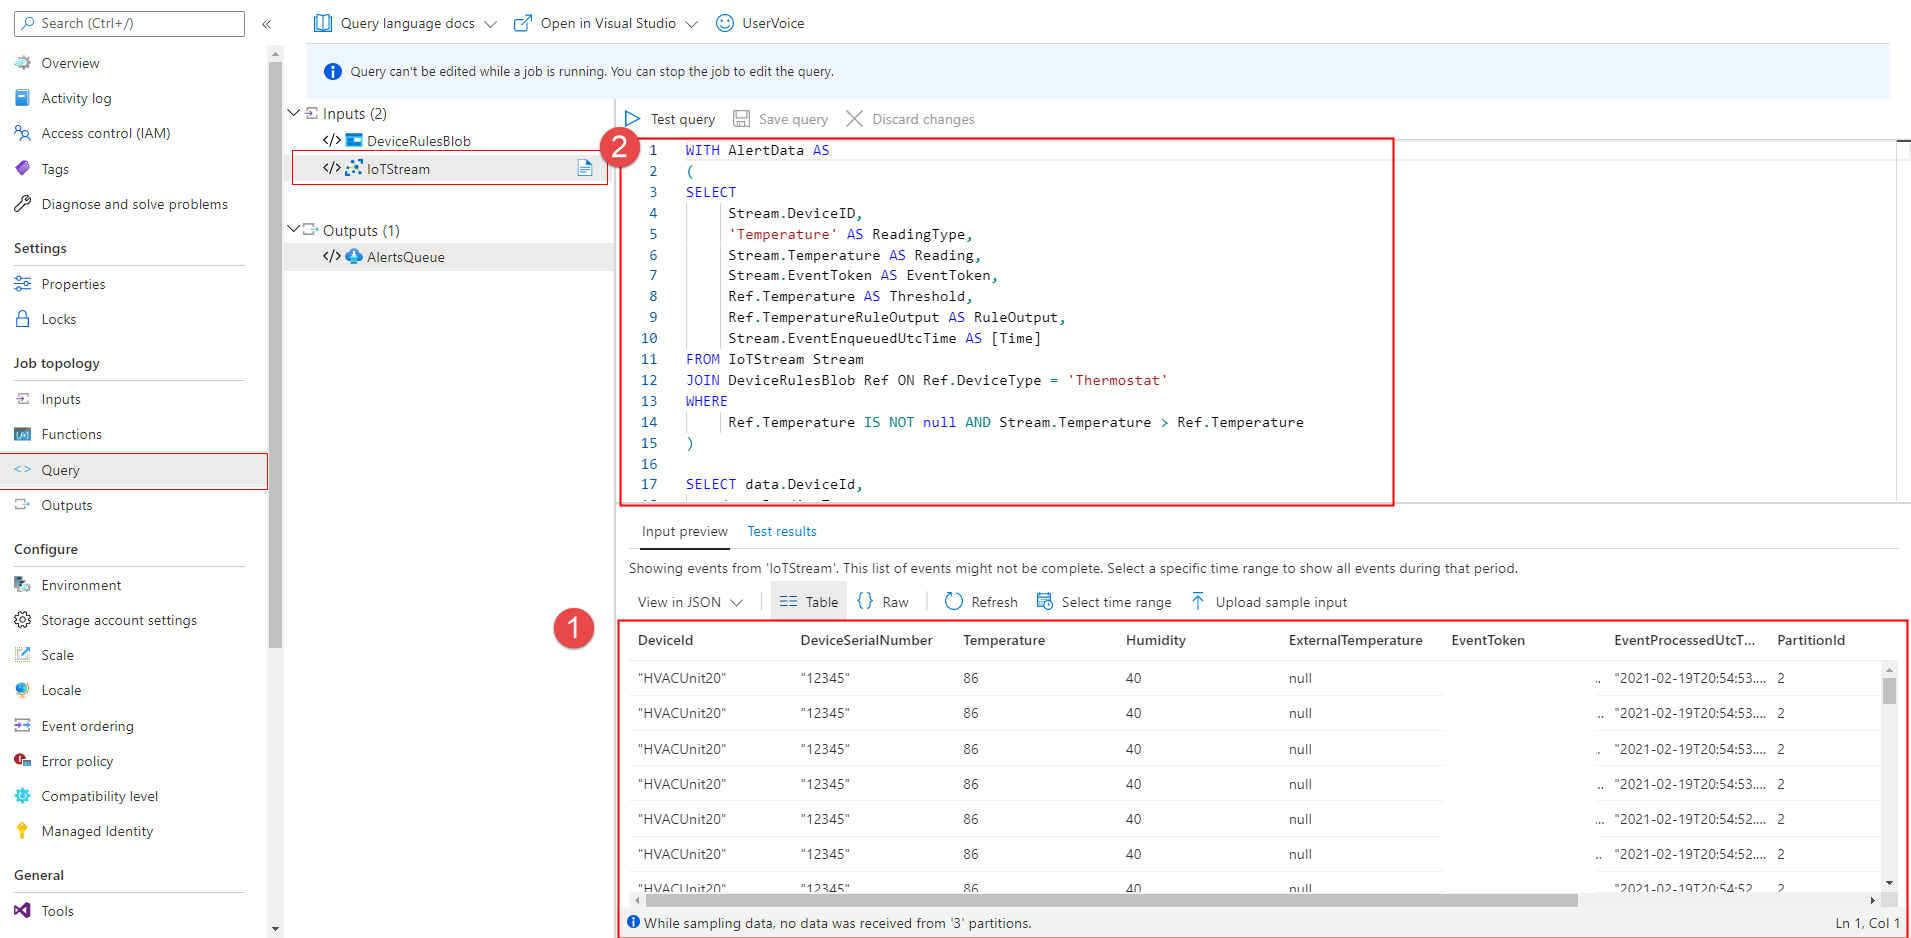Image resolution: width=1911 pixels, height=938 pixels.
Task: Open the View in JSON dropdown
Action: coord(690,602)
